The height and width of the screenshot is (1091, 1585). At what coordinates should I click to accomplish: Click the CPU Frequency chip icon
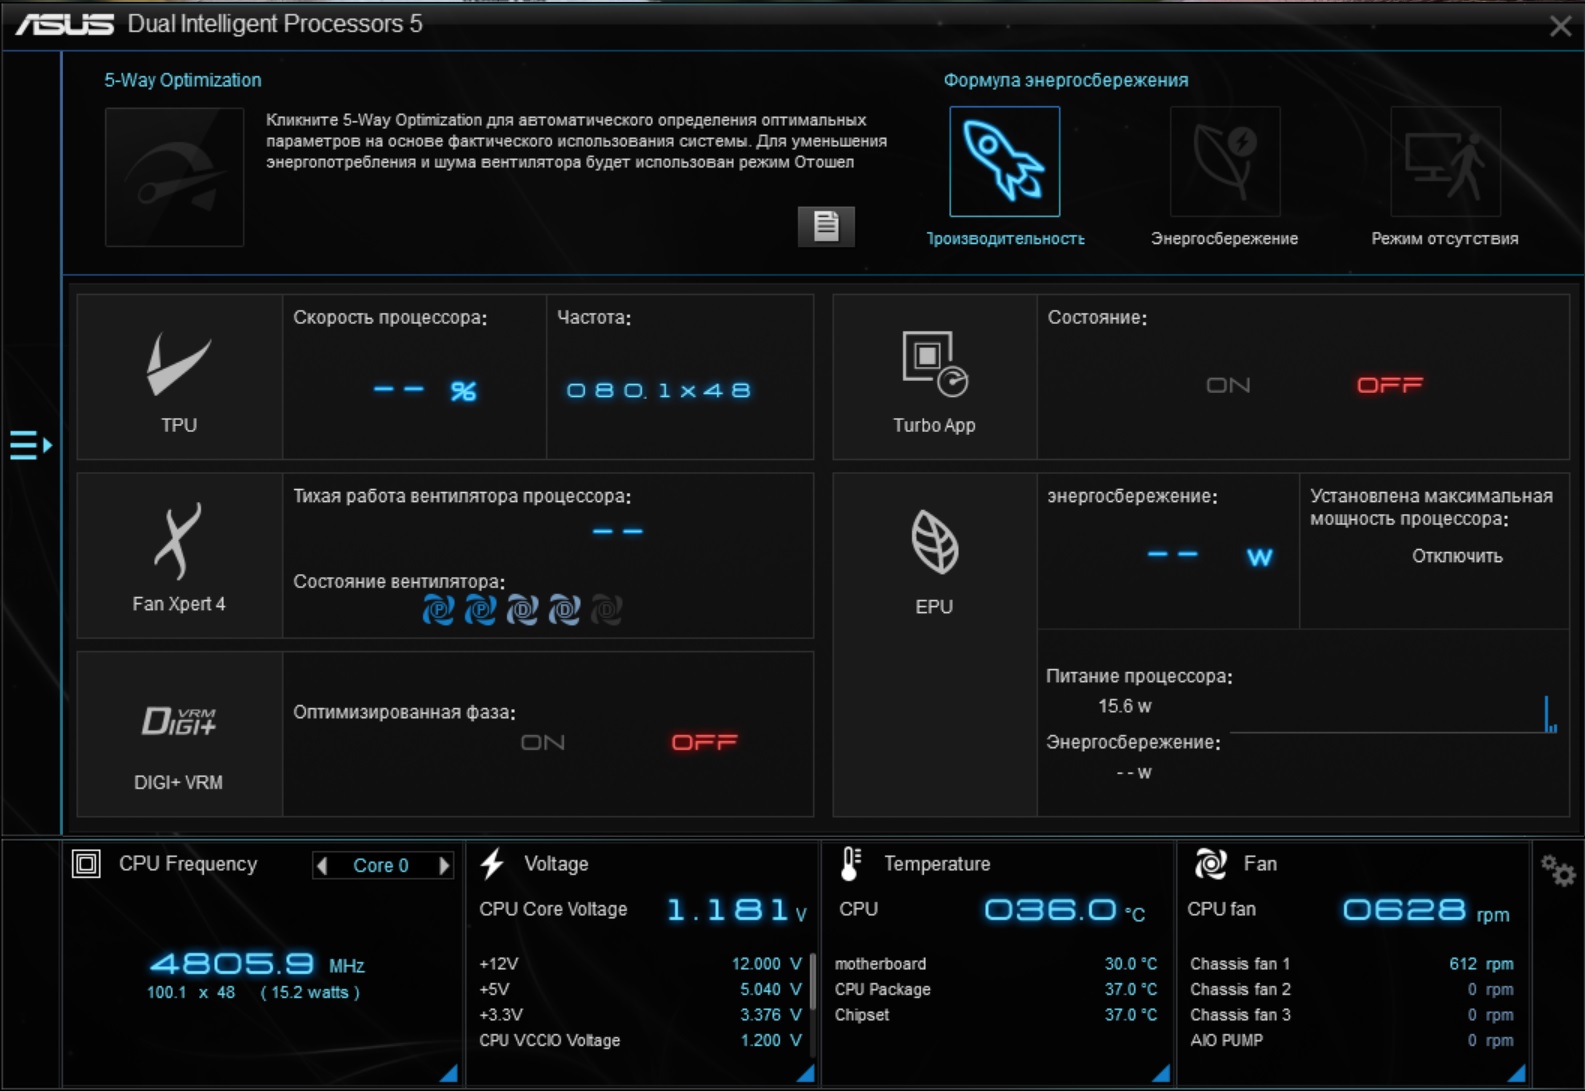87,863
